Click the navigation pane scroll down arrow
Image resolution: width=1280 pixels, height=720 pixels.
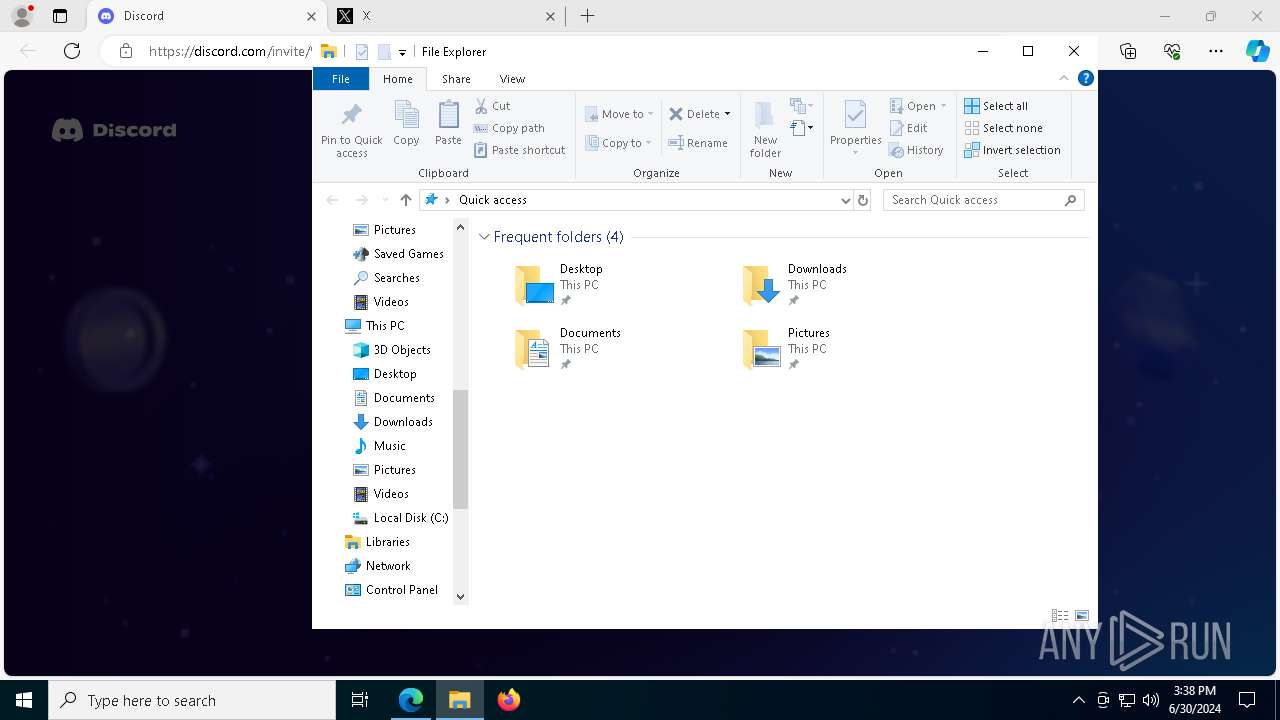coord(460,597)
